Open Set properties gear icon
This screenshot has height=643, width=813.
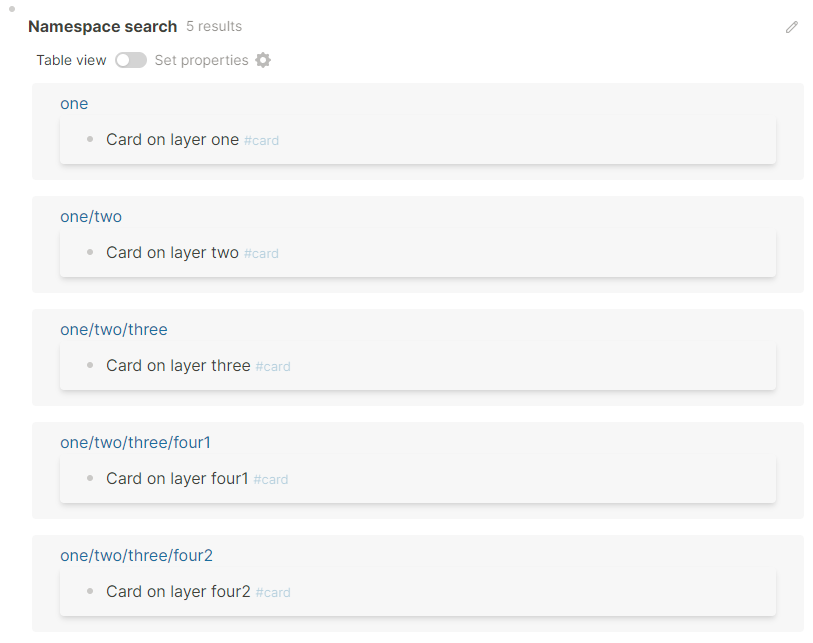click(x=262, y=60)
